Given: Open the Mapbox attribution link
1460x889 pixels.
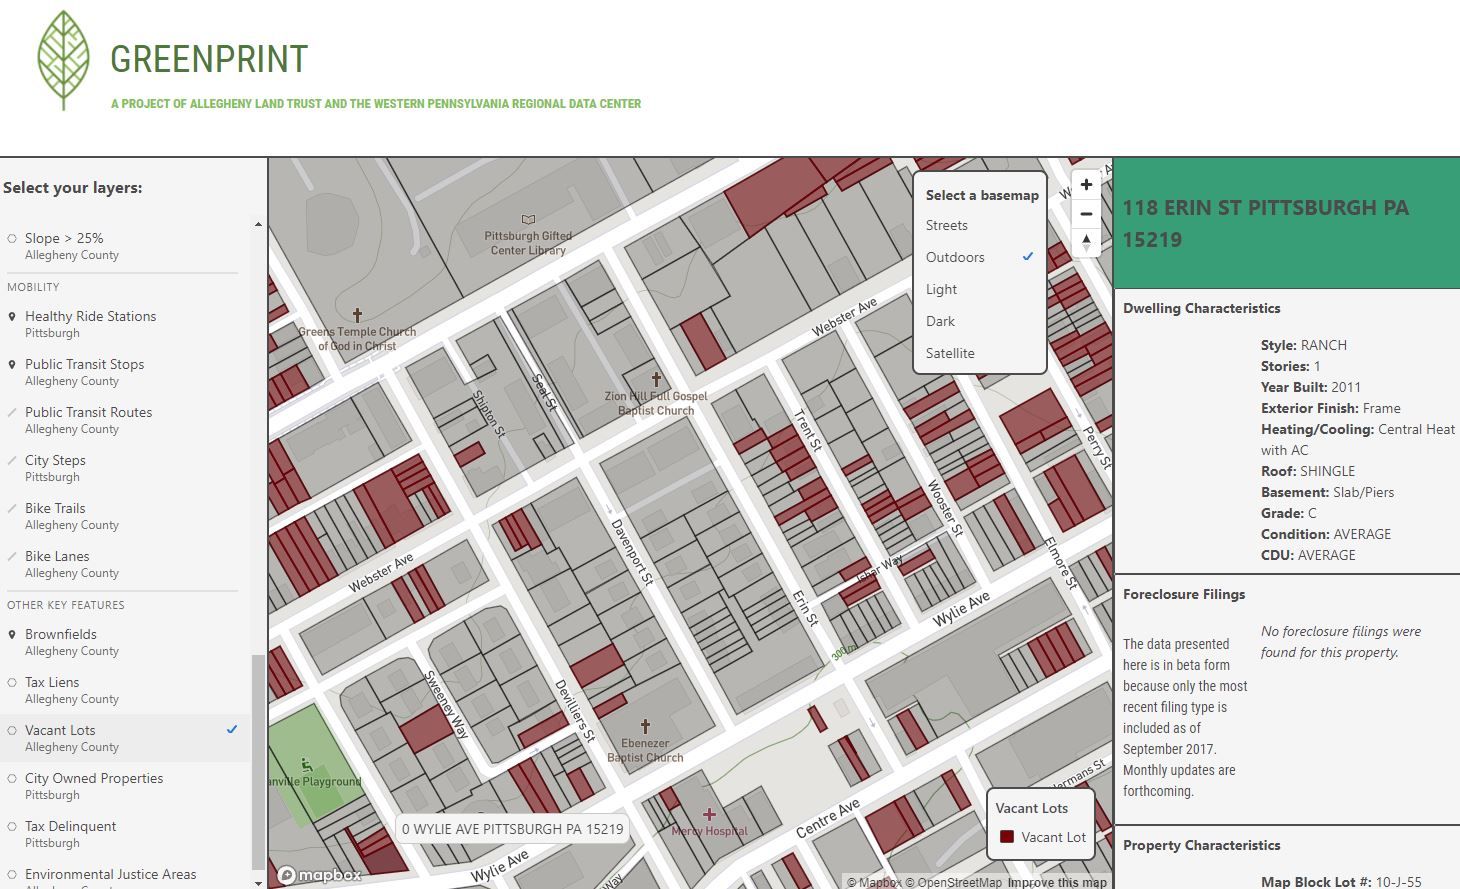Looking at the screenshot, I should pos(874,882).
